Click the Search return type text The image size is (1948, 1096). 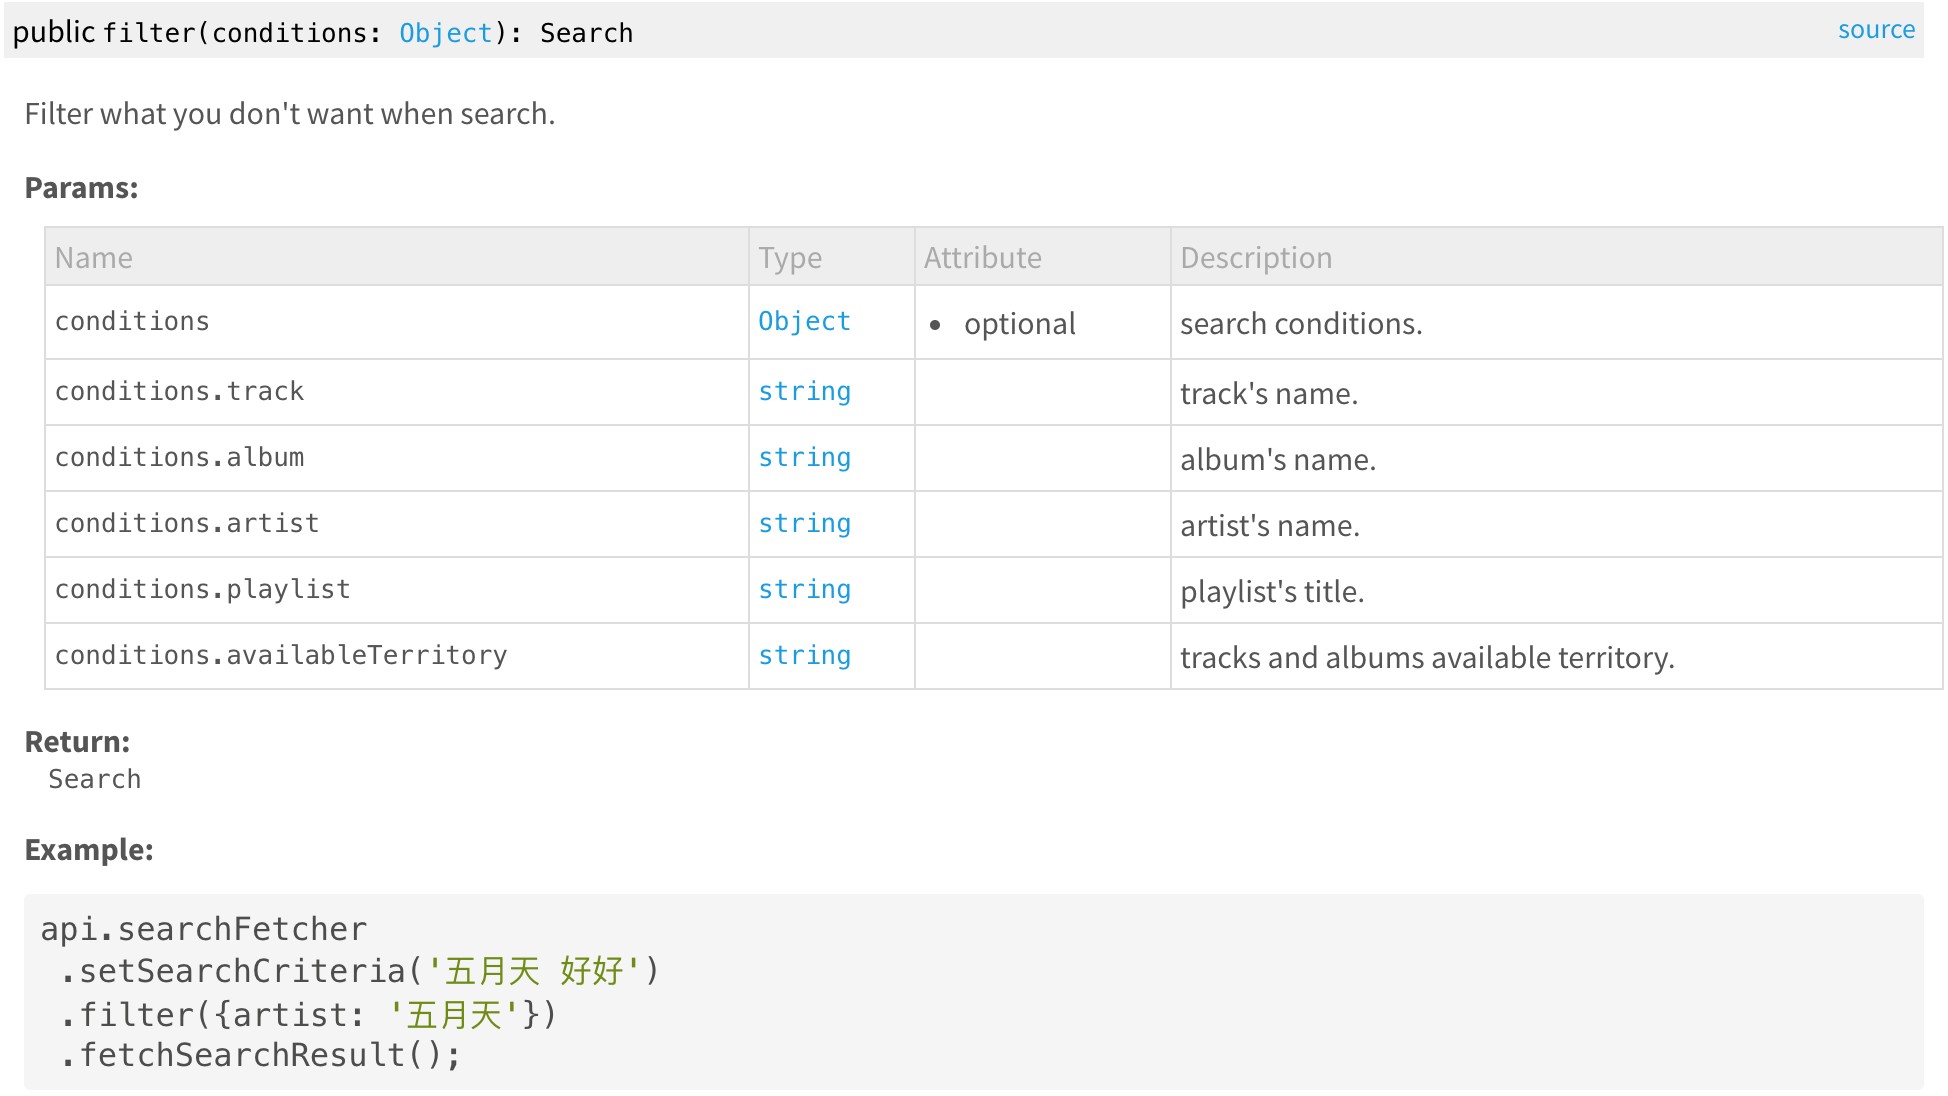pos(95,779)
